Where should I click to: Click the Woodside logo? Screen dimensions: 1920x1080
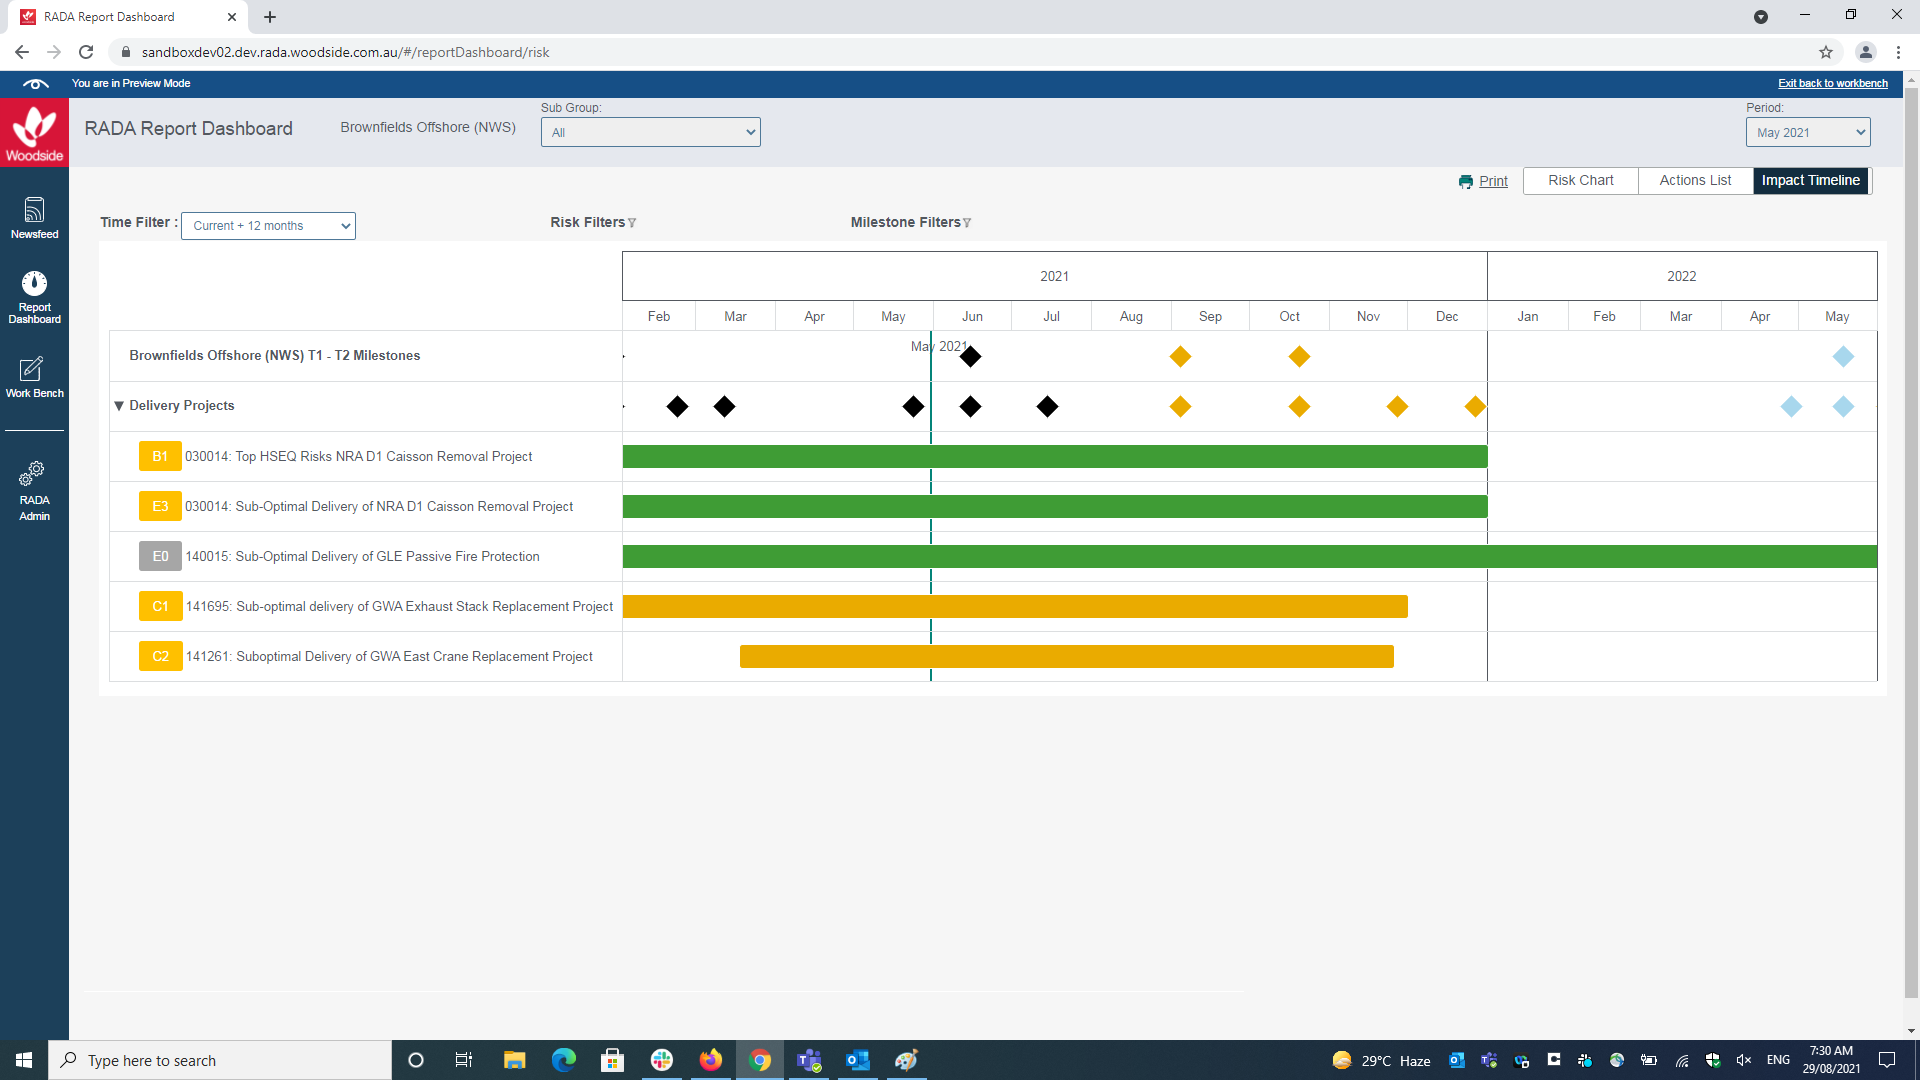(x=34, y=133)
